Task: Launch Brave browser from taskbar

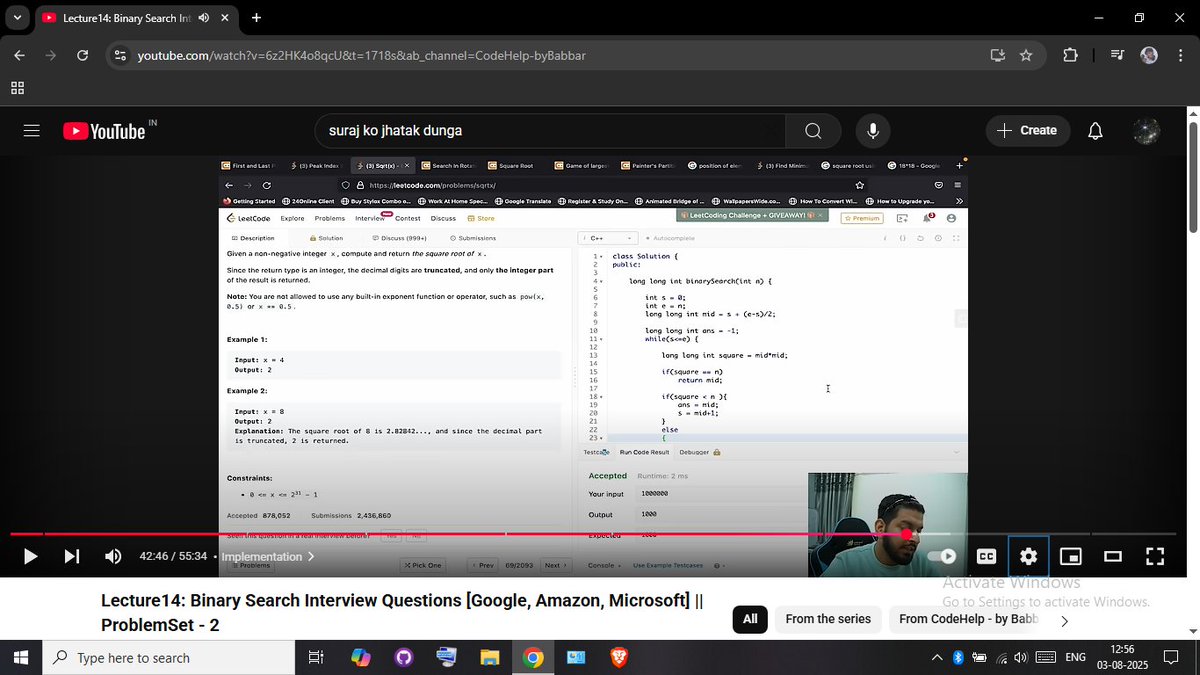Action: [619, 657]
